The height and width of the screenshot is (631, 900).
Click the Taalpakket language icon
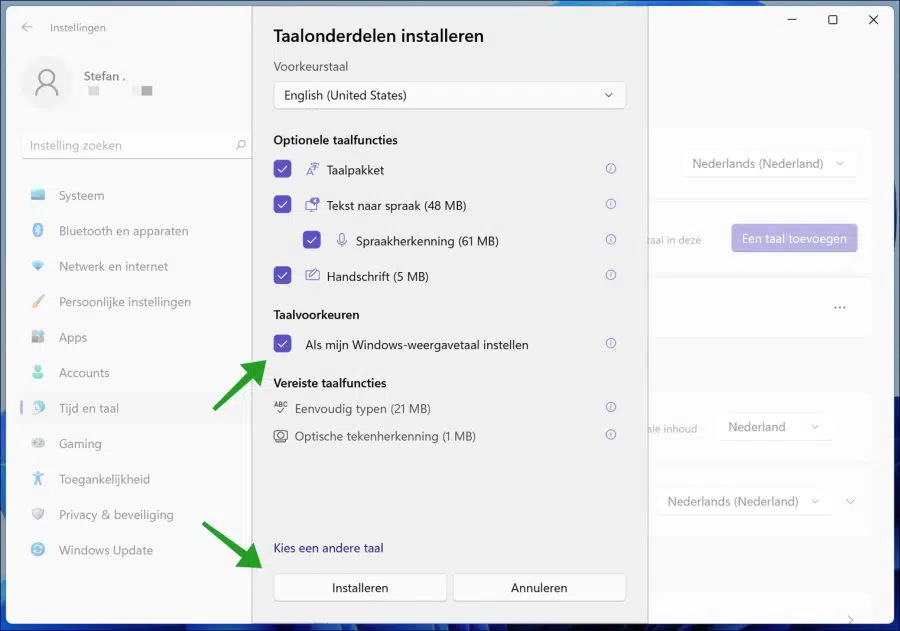coord(312,169)
